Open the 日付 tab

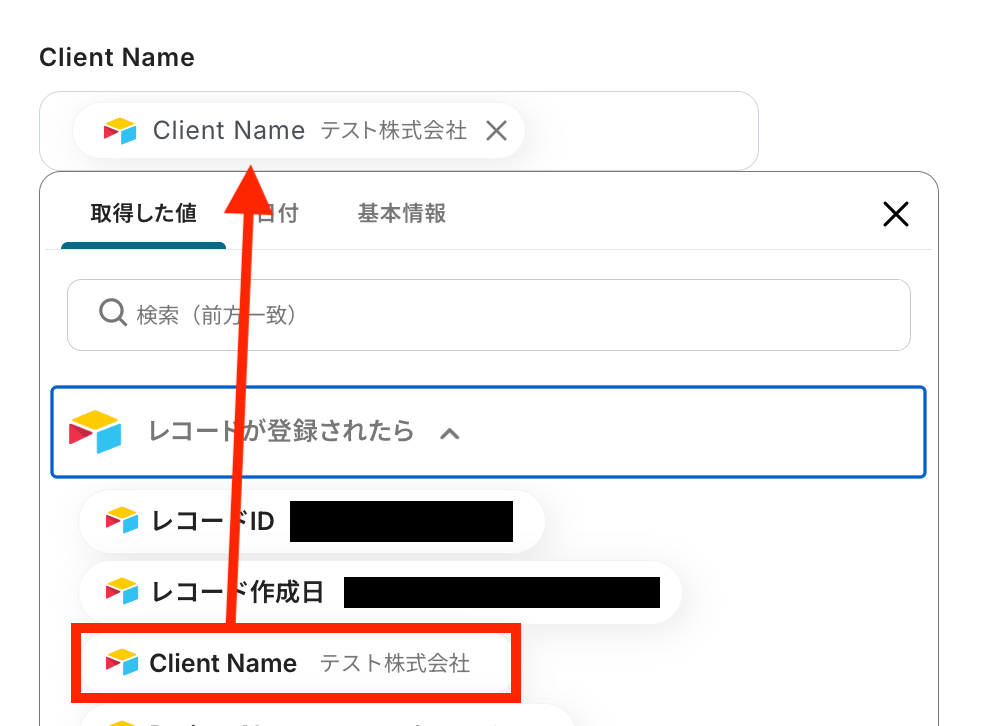coord(277,214)
